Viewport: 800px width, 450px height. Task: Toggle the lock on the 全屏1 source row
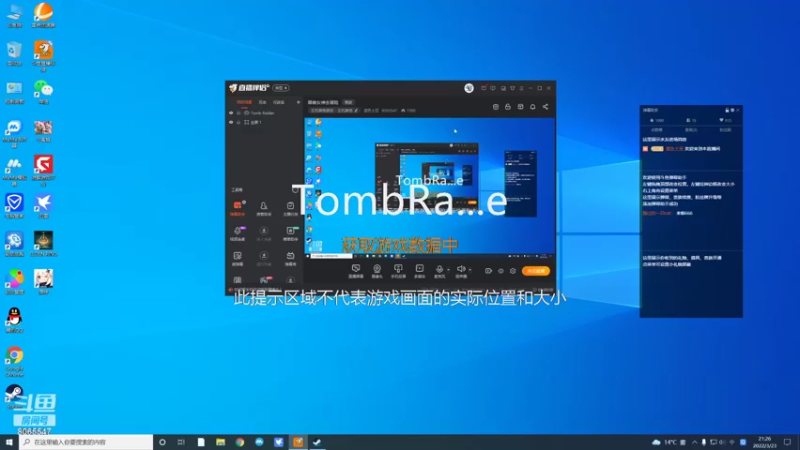click(x=238, y=122)
